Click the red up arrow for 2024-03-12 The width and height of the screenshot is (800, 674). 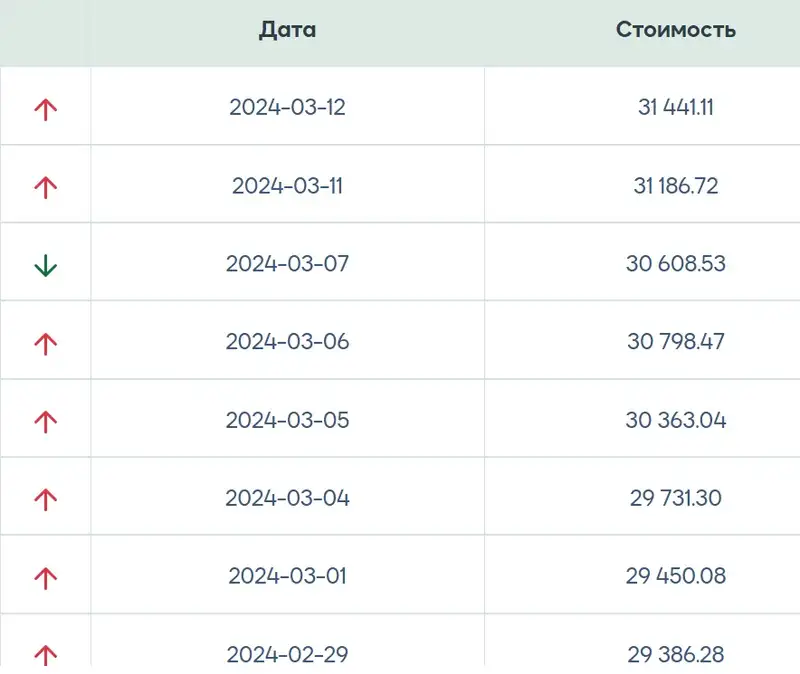coord(46,109)
